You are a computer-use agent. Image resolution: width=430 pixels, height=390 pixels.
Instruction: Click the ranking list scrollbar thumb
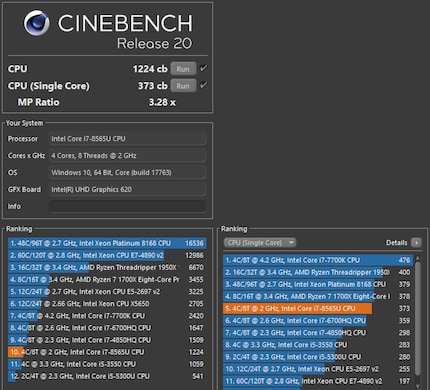tap(417, 317)
